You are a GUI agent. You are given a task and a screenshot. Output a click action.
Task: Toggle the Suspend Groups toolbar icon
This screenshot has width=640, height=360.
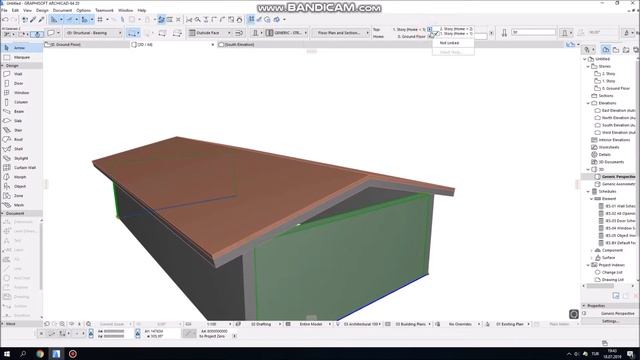click(161, 20)
